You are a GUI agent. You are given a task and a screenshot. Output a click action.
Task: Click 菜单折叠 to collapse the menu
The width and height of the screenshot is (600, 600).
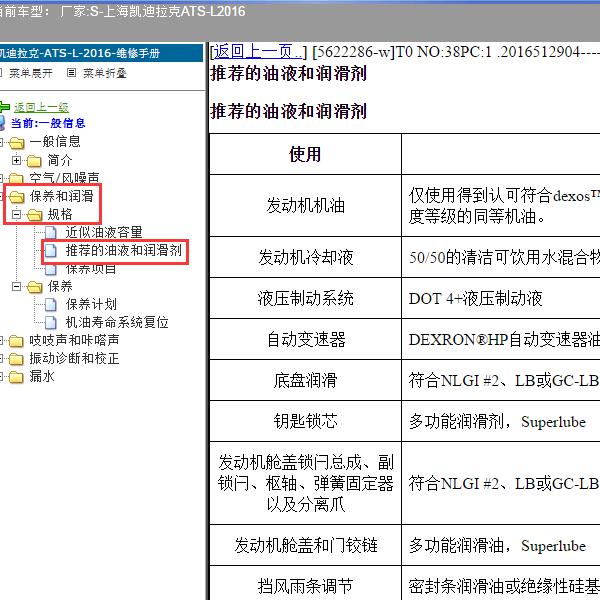104,73
